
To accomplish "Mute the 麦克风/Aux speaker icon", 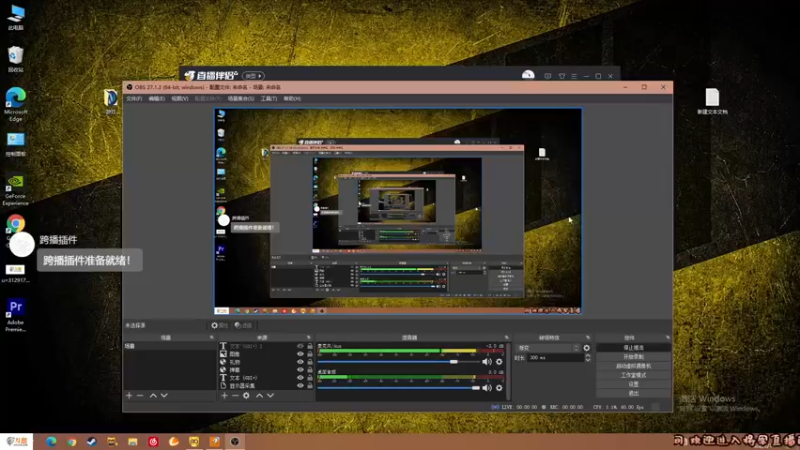I will pyautogui.click(x=487, y=362).
